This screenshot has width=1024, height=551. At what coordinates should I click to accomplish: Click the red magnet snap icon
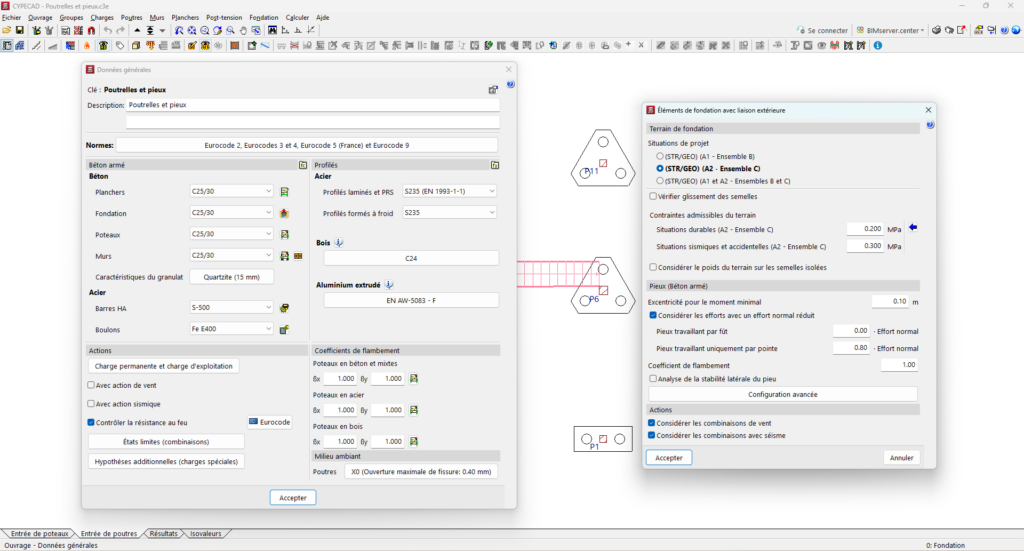(91, 31)
